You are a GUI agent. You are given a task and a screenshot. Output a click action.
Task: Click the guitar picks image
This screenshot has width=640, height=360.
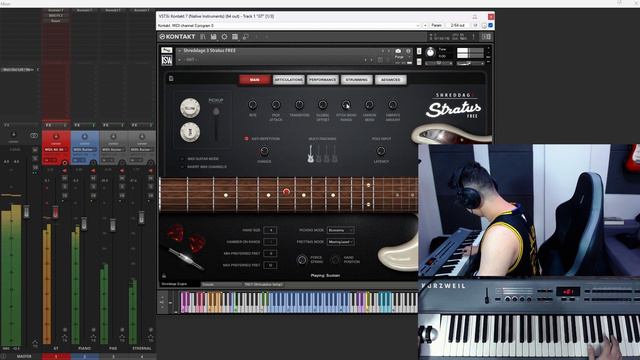click(186, 238)
